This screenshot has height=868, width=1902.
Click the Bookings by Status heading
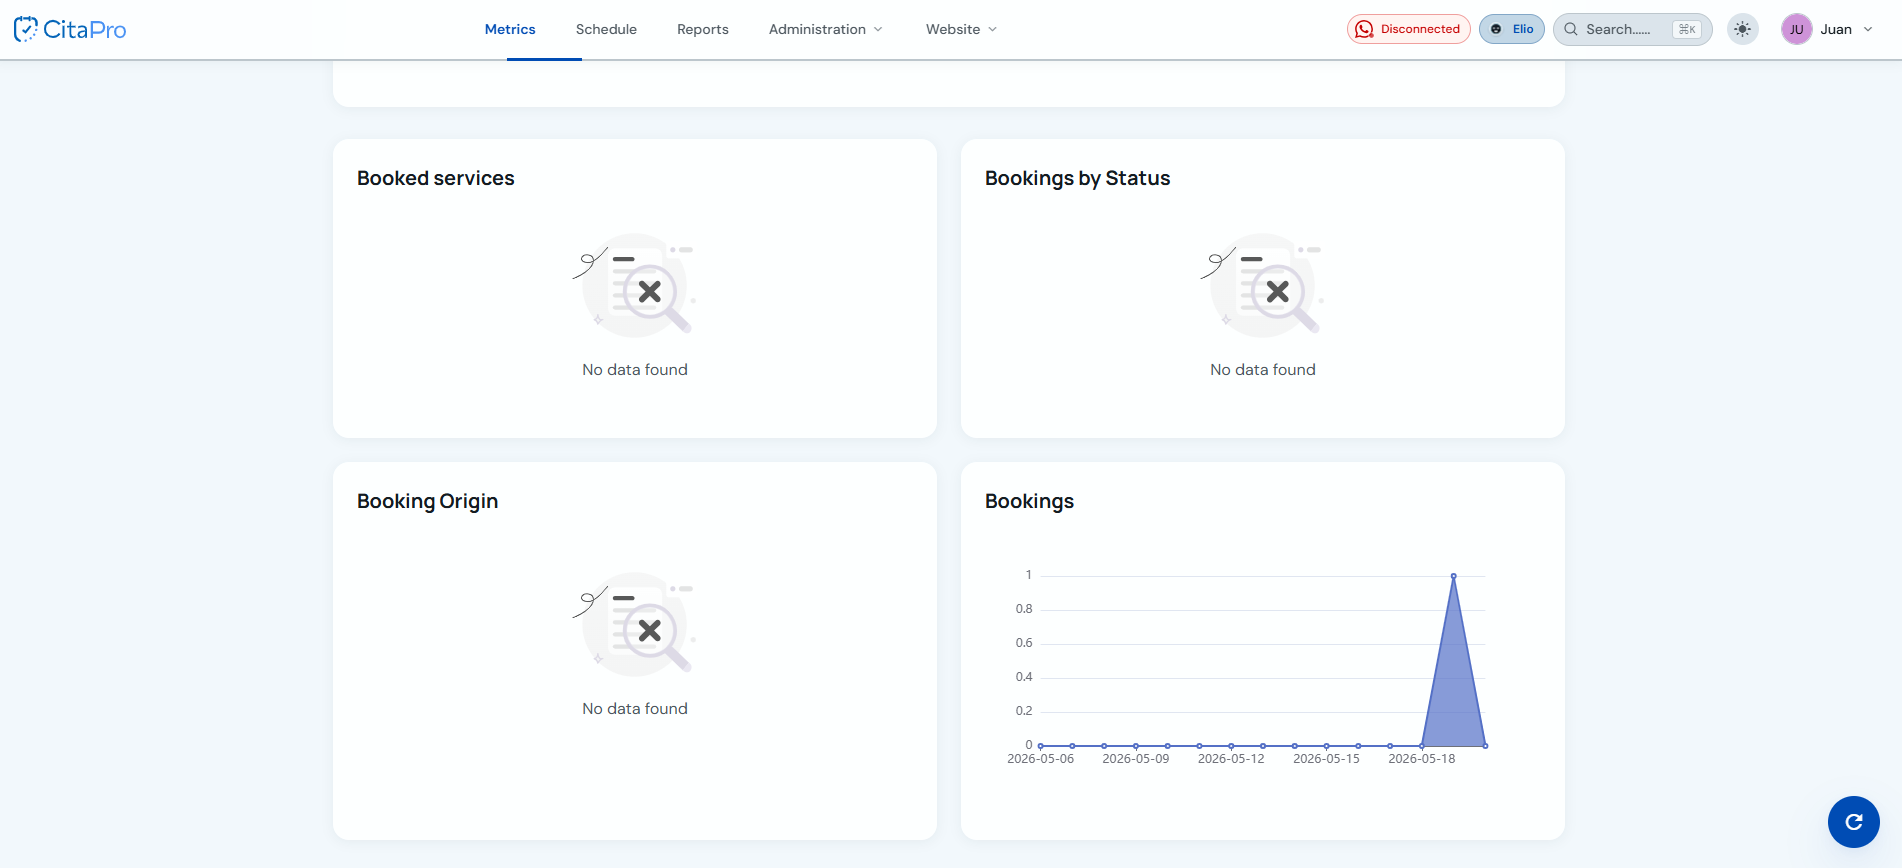point(1077,178)
